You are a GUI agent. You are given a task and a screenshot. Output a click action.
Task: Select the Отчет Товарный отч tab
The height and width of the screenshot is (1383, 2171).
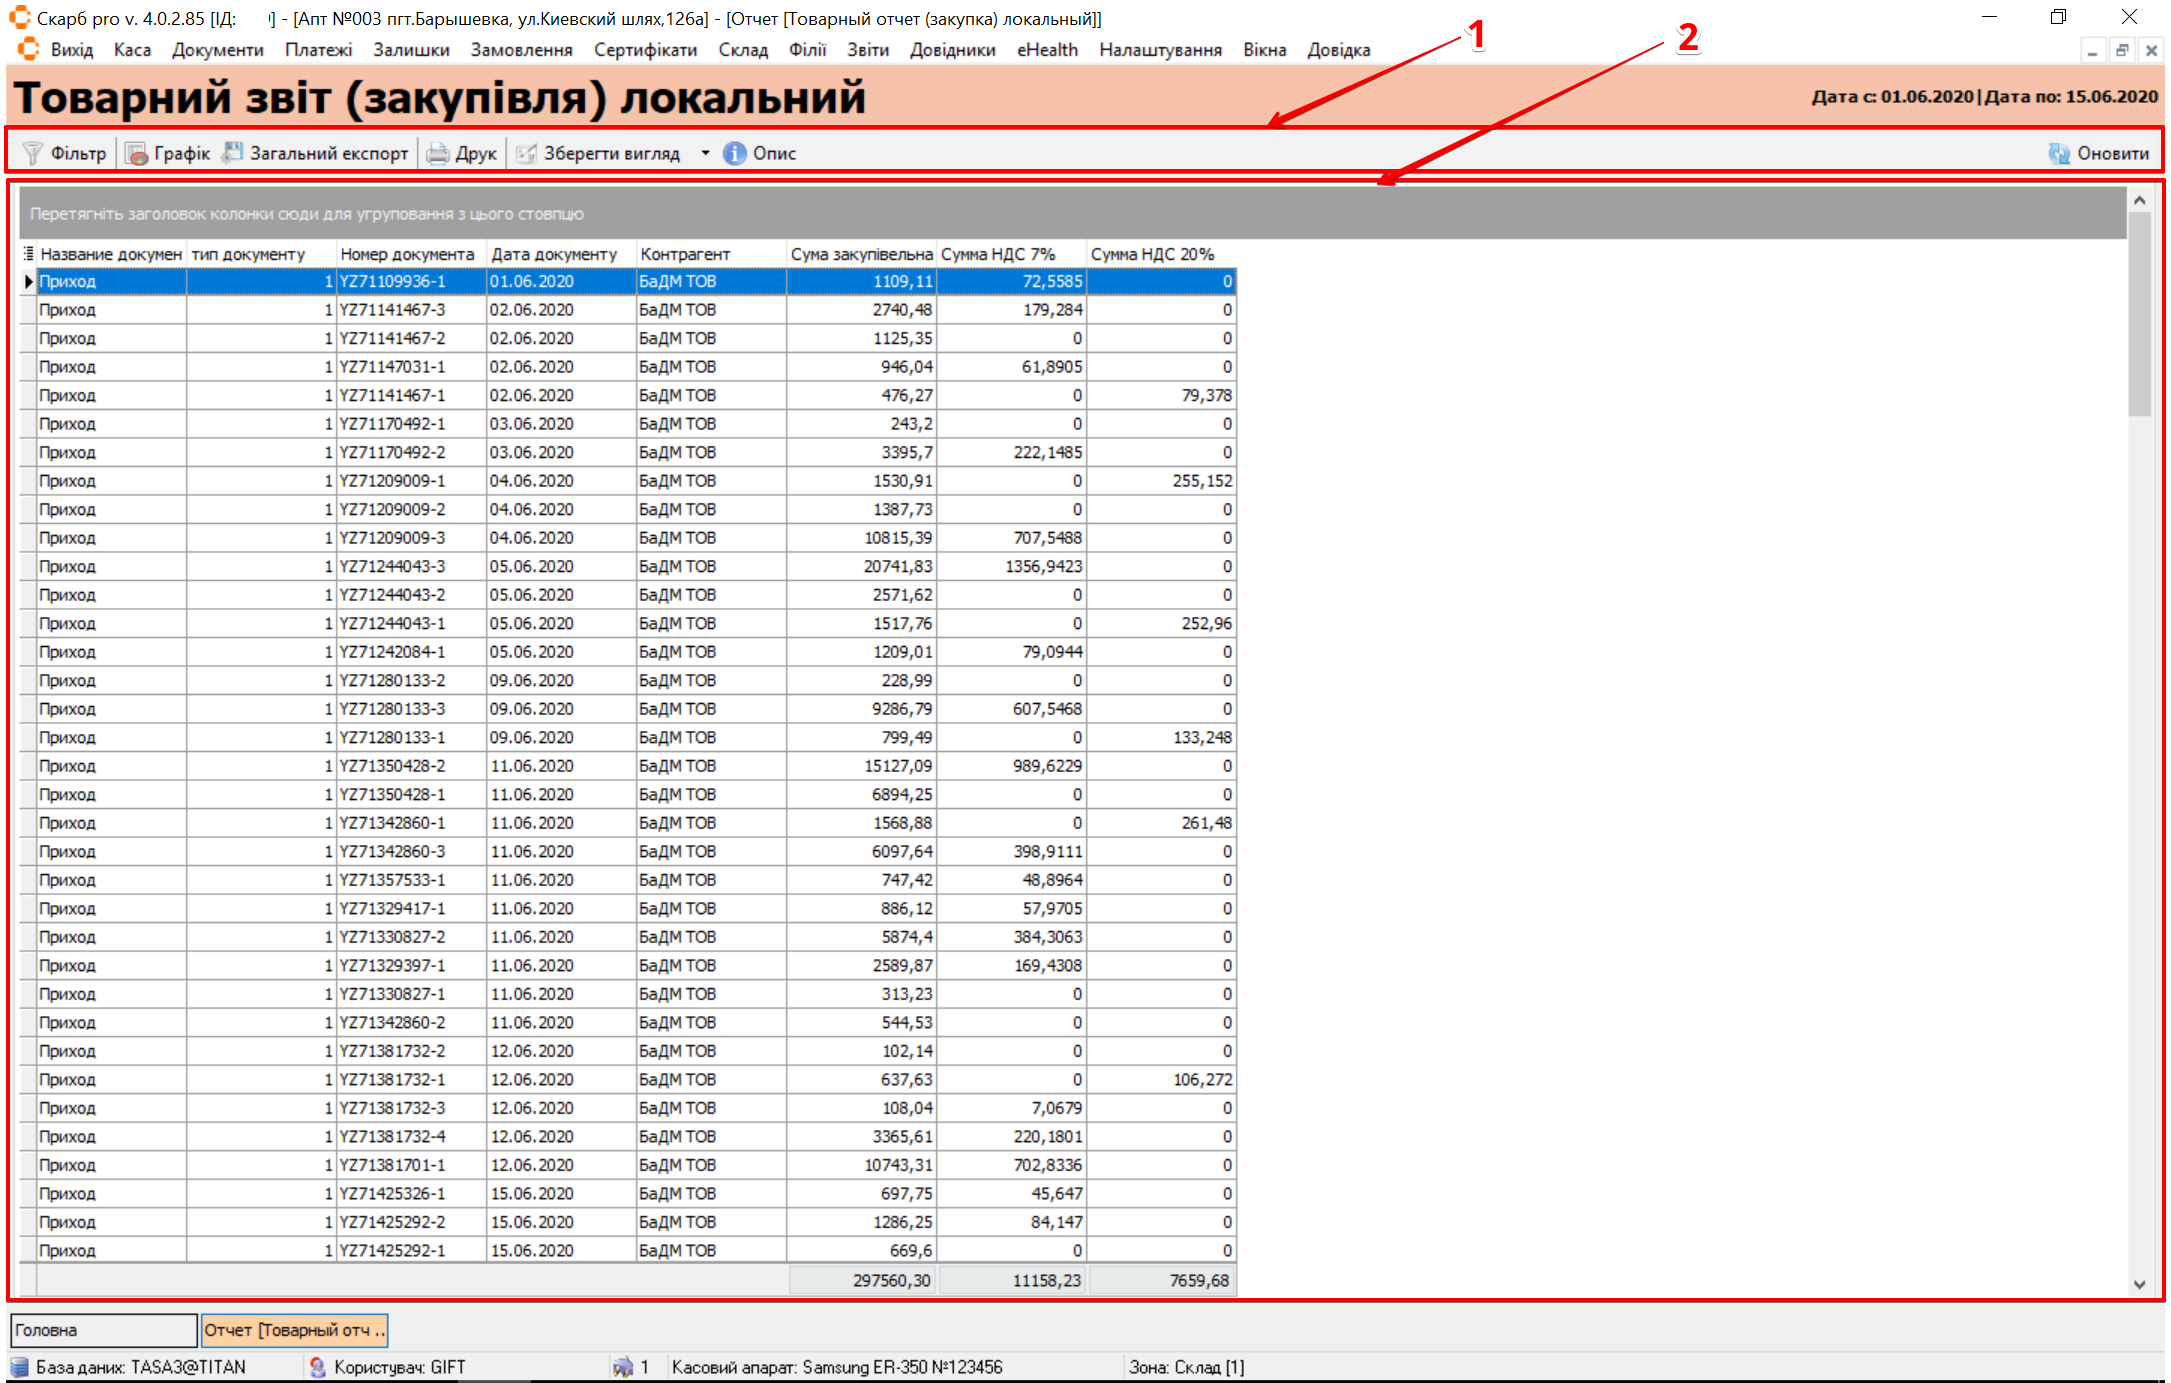pos(294,1330)
